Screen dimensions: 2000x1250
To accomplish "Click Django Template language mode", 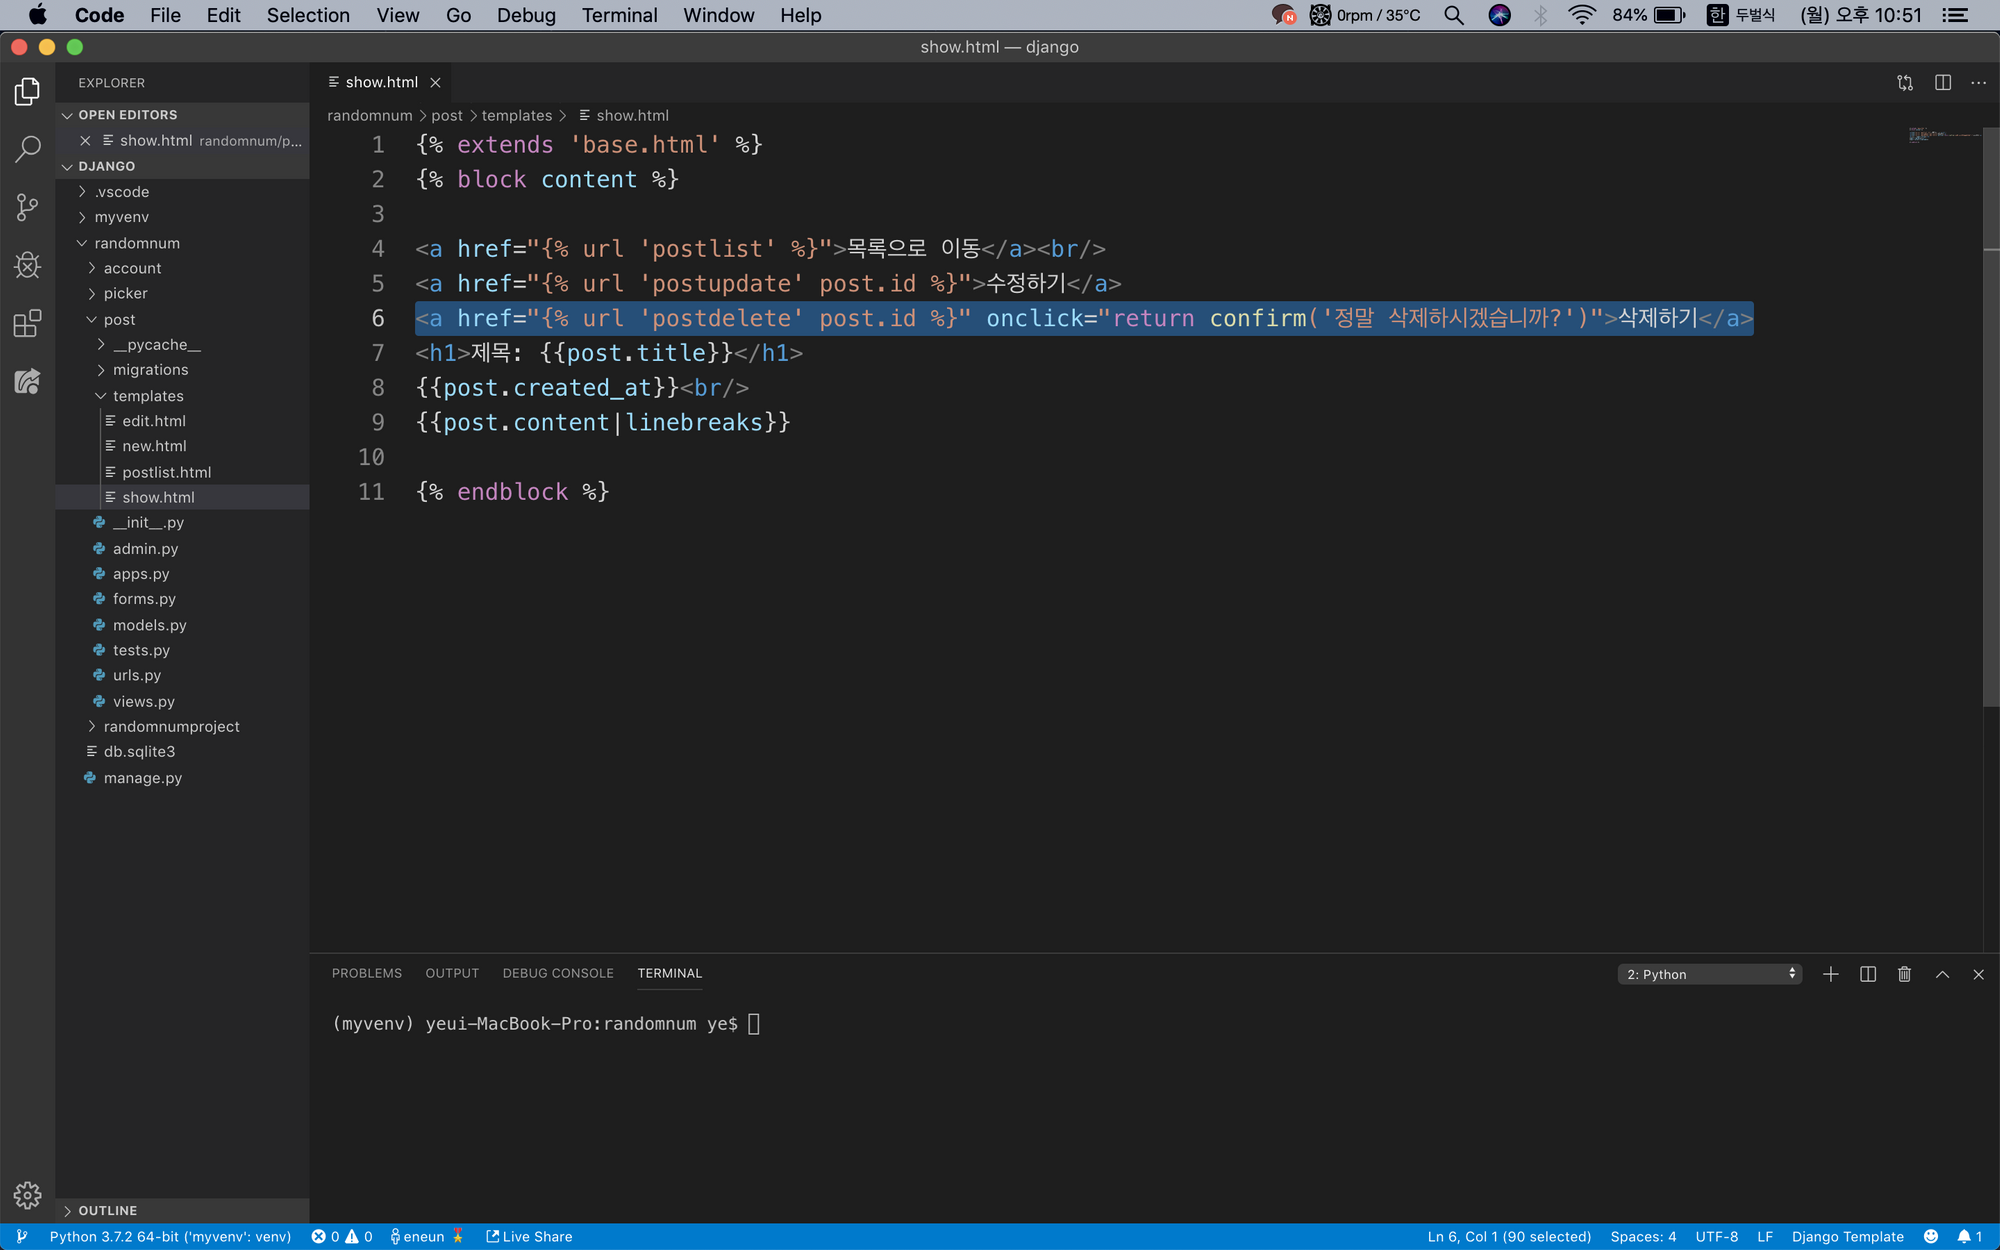I will [1847, 1237].
